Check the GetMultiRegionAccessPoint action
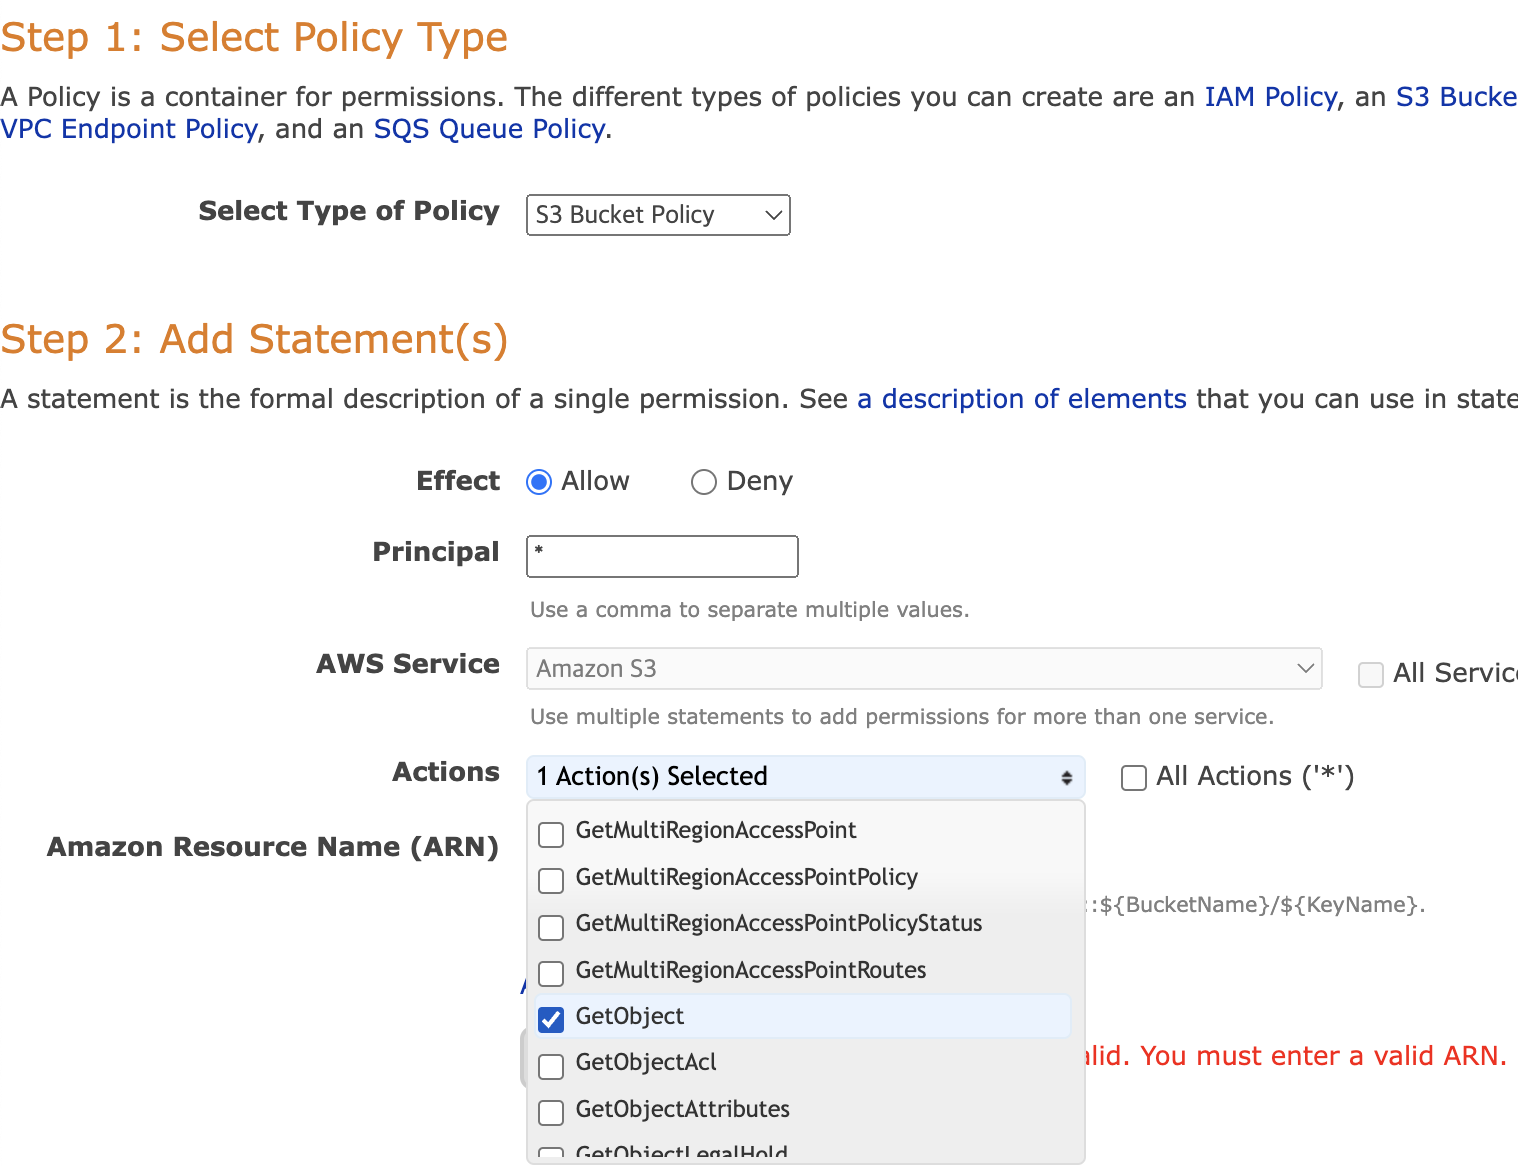This screenshot has height=1166, width=1518. click(x=551, y=833)
